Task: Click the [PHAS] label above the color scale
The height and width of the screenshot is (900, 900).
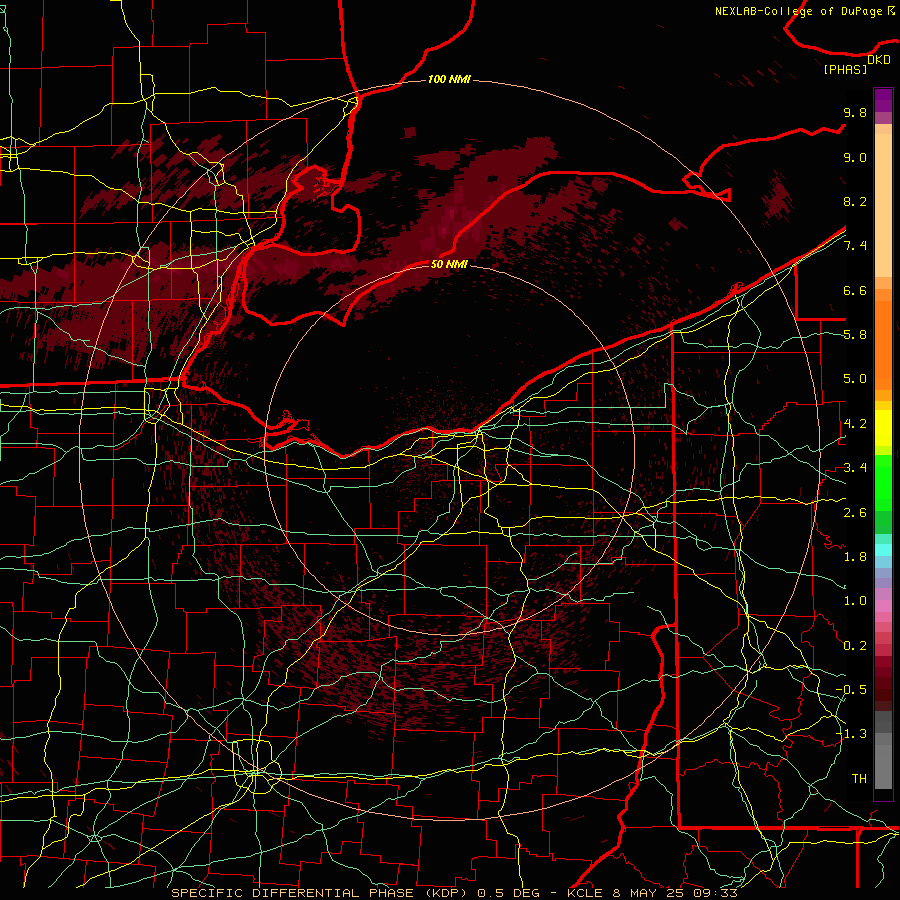Action: coord(845,70)
